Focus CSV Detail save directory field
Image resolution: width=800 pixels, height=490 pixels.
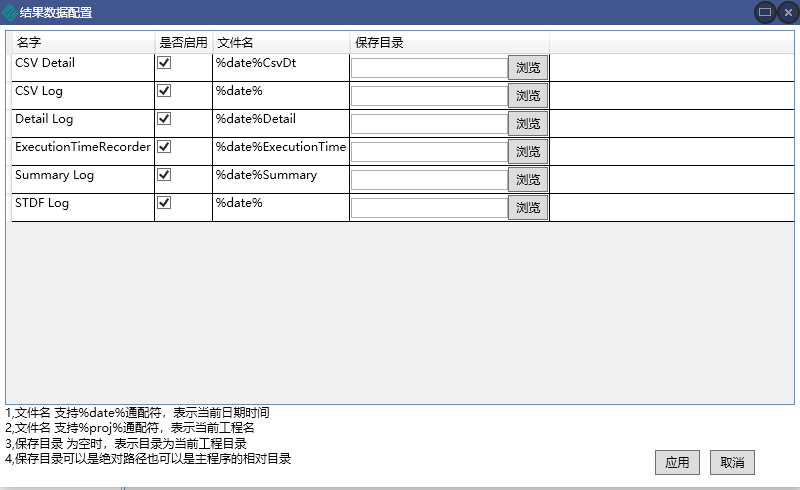click(x=430, y=68)
